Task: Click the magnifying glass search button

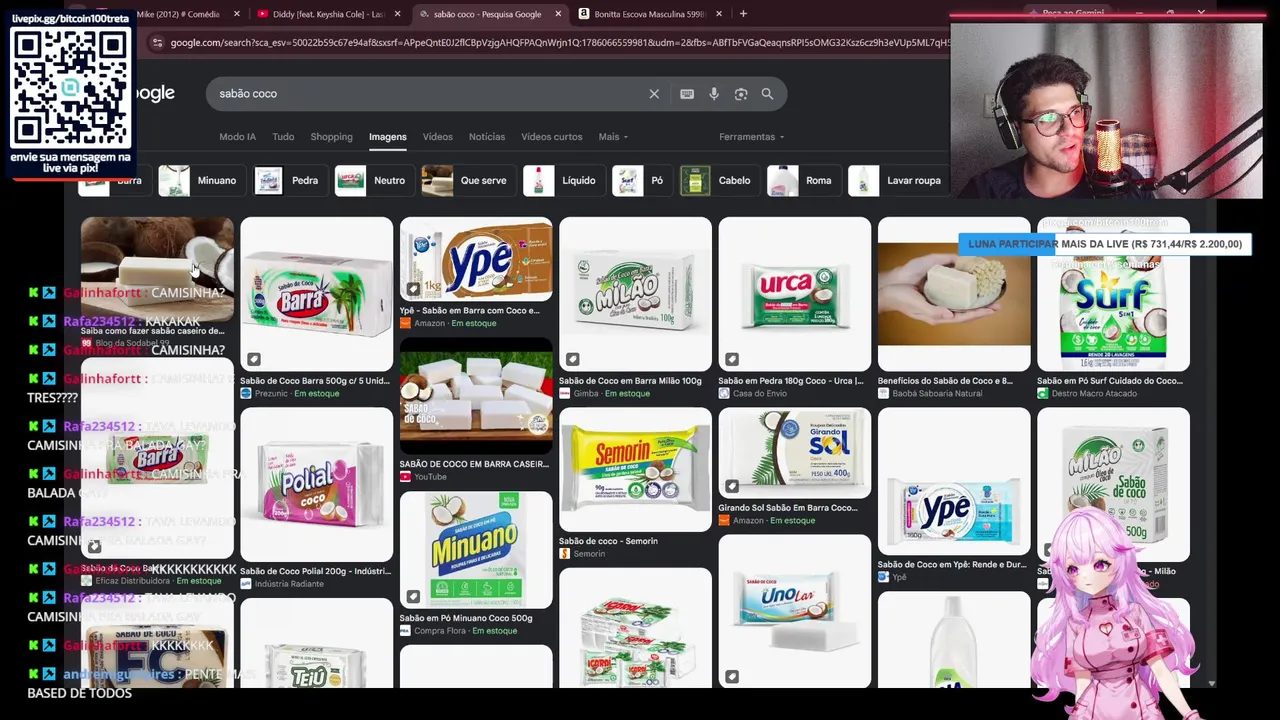Action: [x=767, y=94]
